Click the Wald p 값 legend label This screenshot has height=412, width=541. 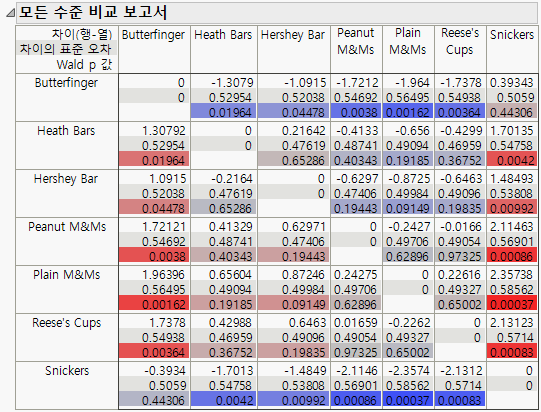click(85, 64)
